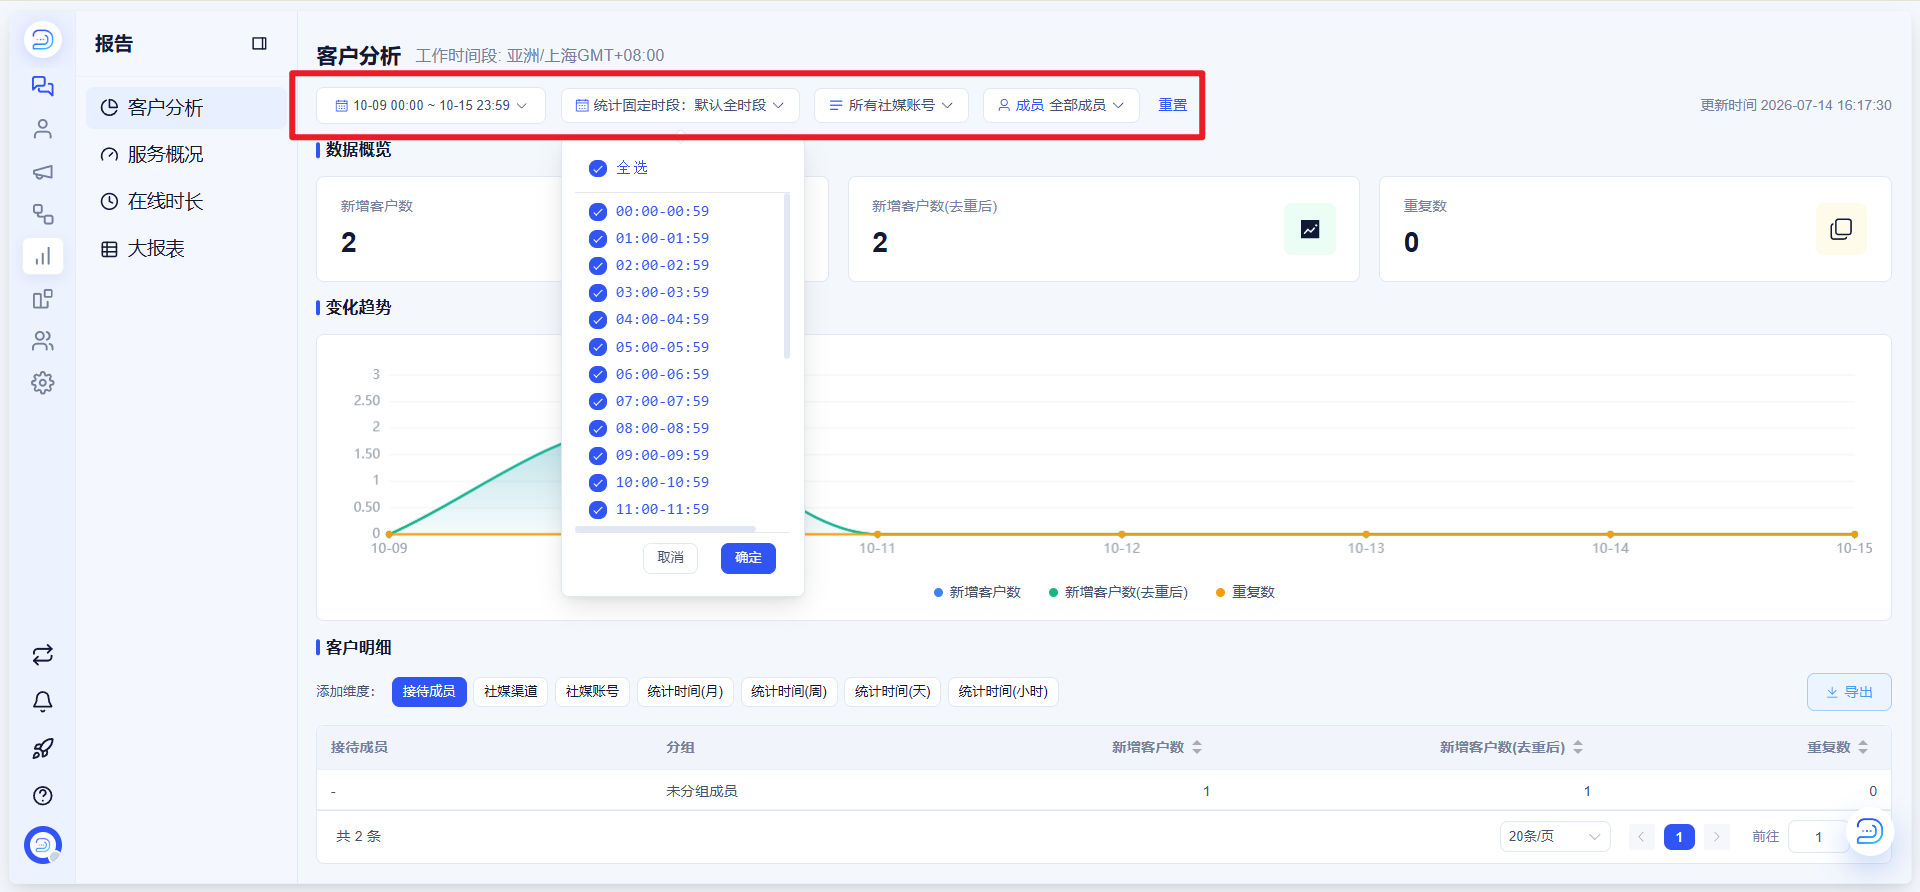Uncheck the 03:00-03:59 time slot
Screen dimensions: 1920x892
(598, 292)
